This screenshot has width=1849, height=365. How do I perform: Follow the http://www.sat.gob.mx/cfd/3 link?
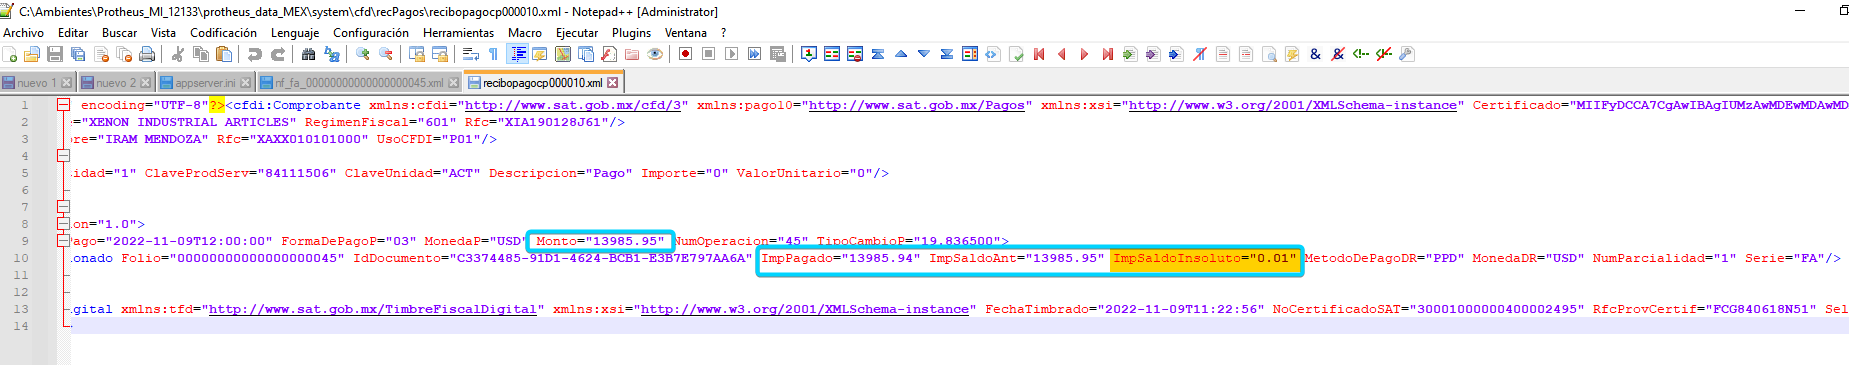point(573,105)
